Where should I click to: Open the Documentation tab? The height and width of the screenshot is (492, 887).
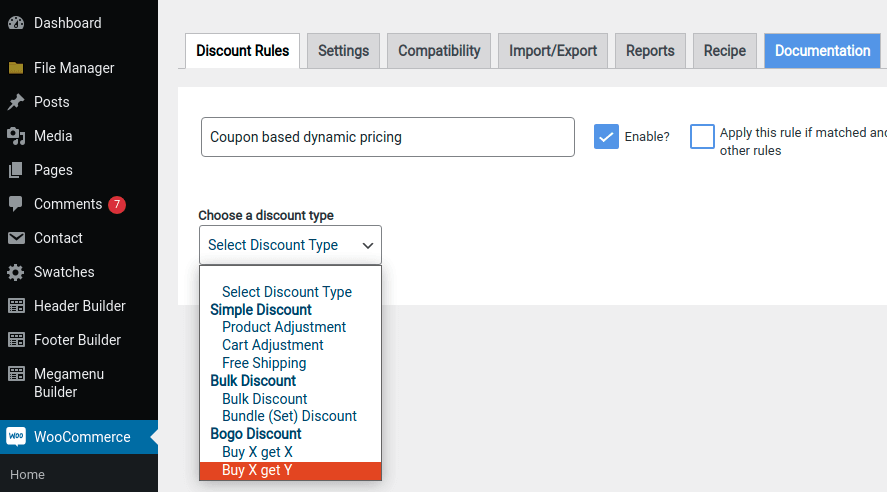[822, 51]
